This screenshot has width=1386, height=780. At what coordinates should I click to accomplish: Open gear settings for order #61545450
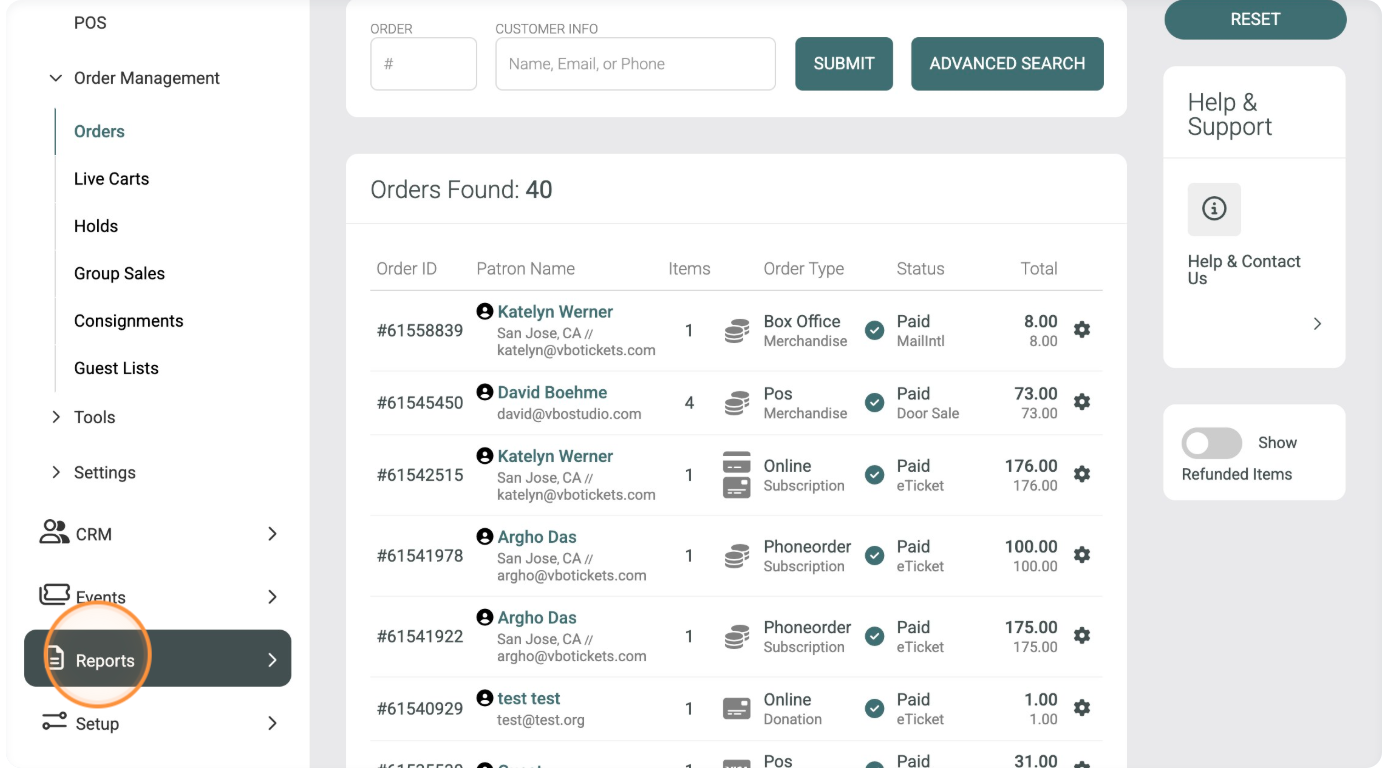(x=1081, y=401)
